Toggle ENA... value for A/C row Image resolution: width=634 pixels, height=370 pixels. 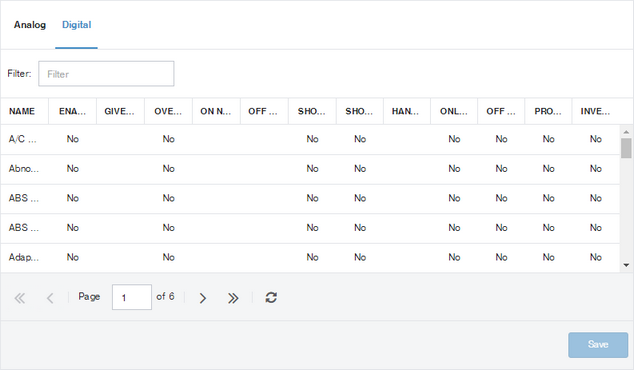(x=73, y=139)
